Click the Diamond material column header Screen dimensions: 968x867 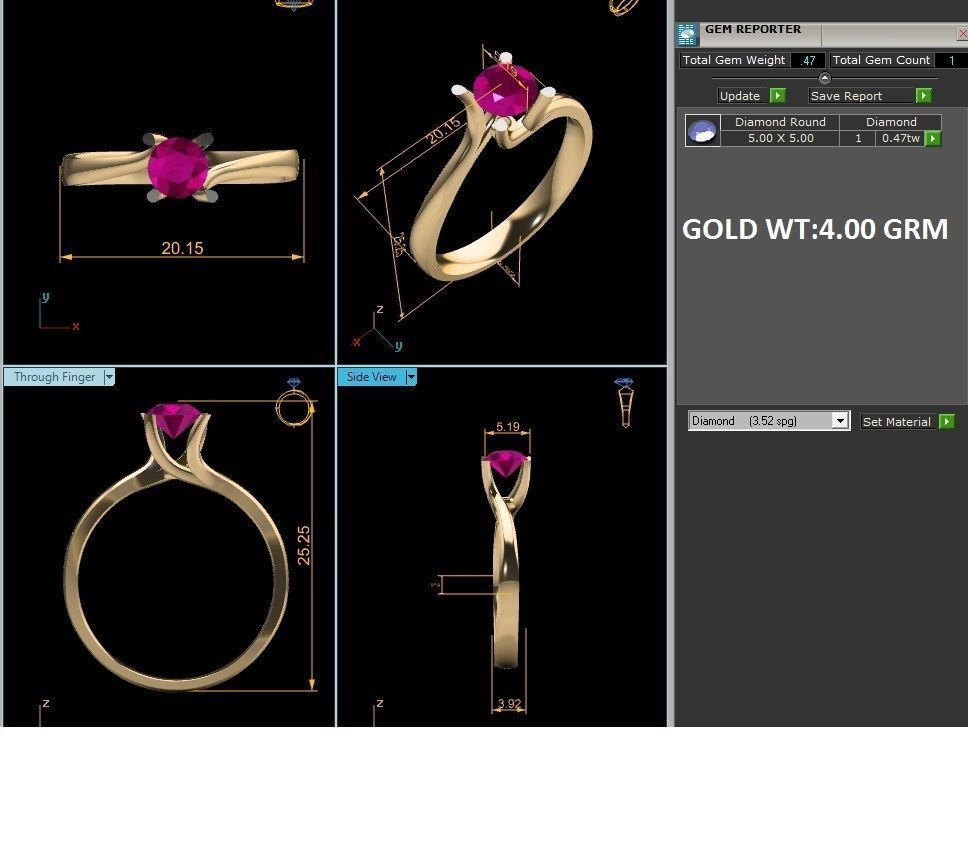(890, 122)
